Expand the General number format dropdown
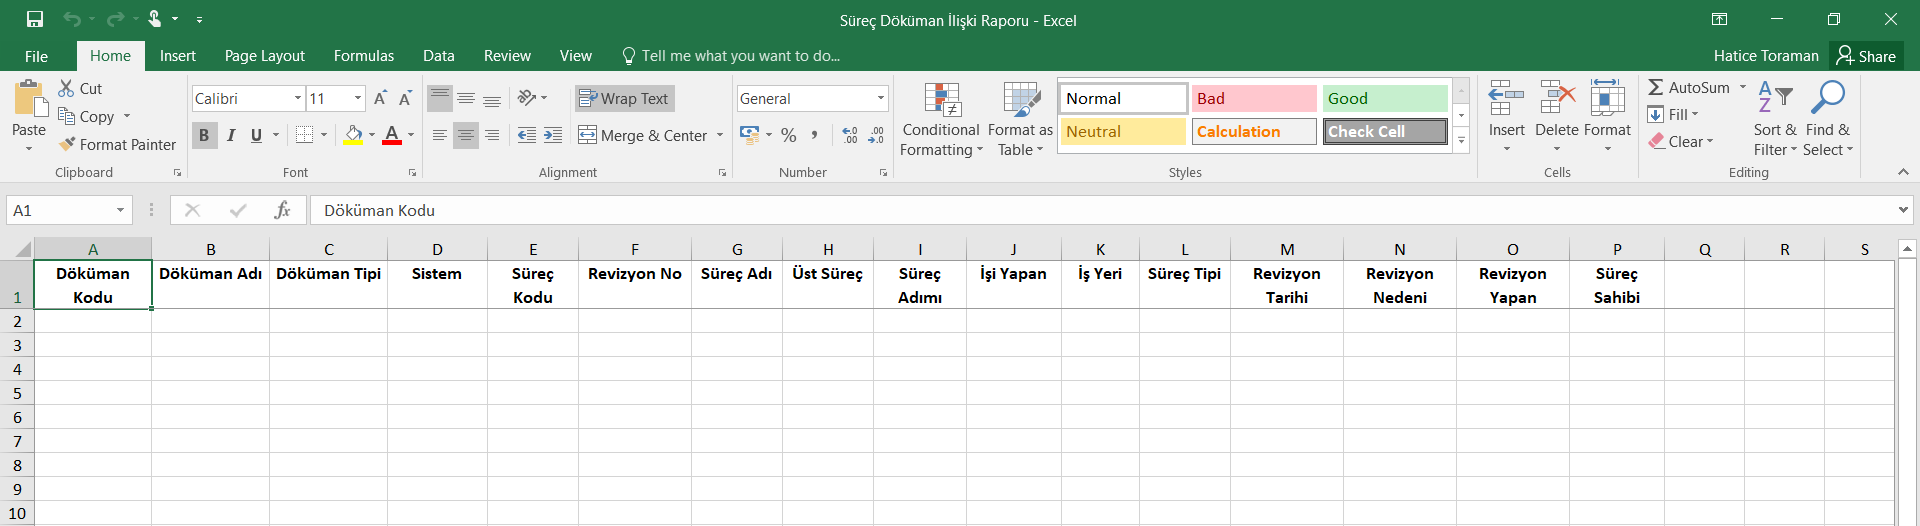 880,98
